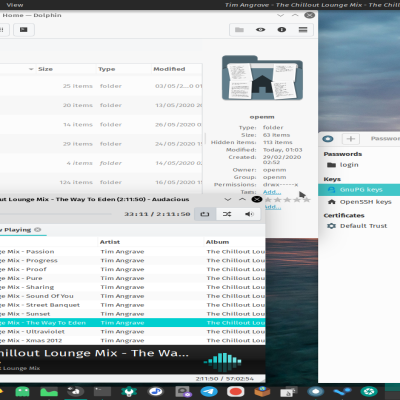This screenshot has width=400, height=400.
Task: Select the track ending in Sunset
Action: [x=133, y=314]
